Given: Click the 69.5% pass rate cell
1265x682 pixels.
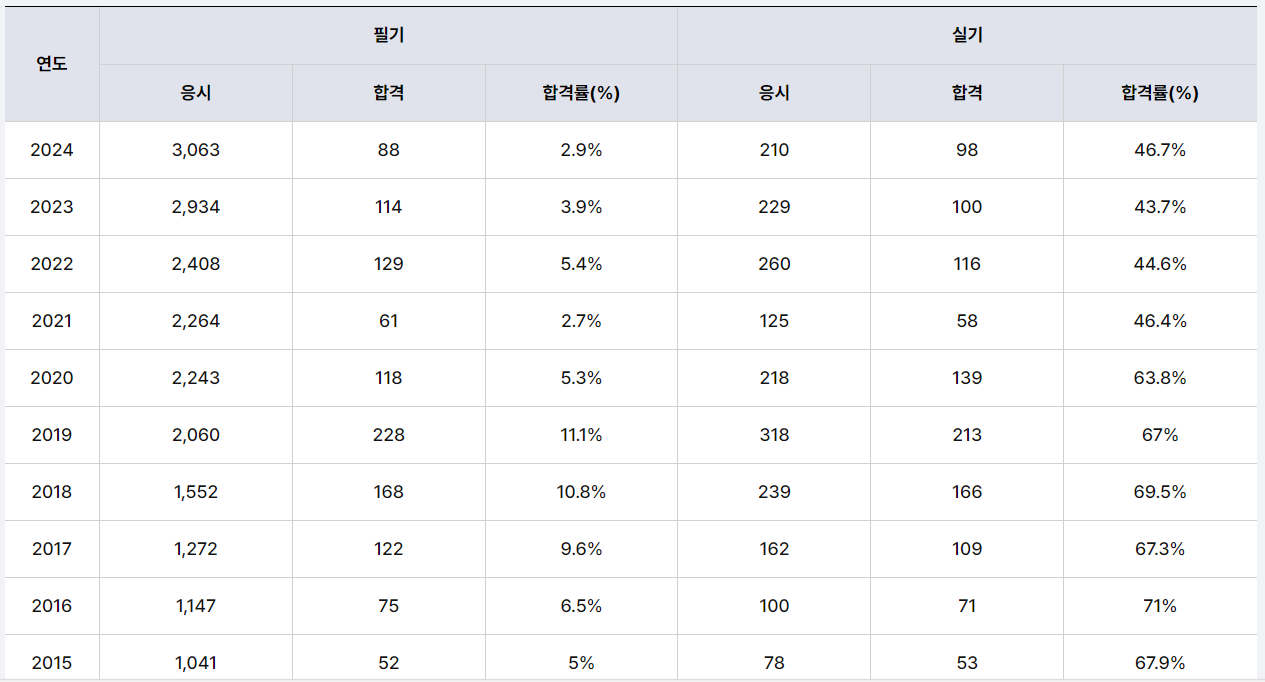Looking at the screenshot, I should (x=1159, y=492).
